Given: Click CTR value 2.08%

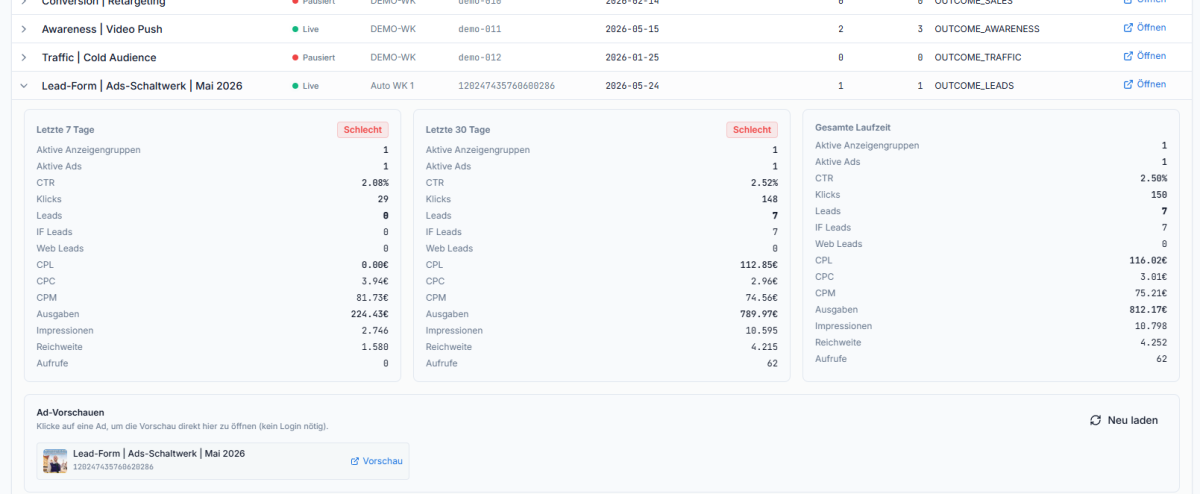Looking at the screenshot, I should point(375,183).
